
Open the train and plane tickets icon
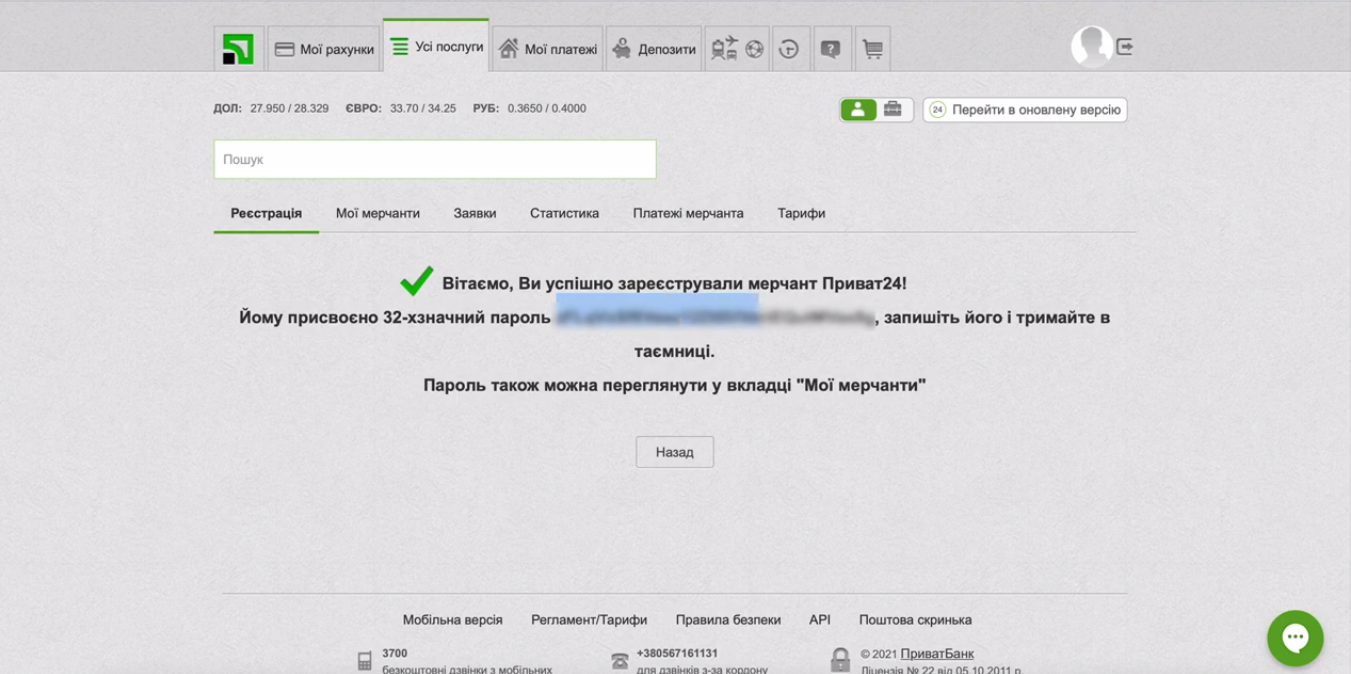click(x=724, y=48)
